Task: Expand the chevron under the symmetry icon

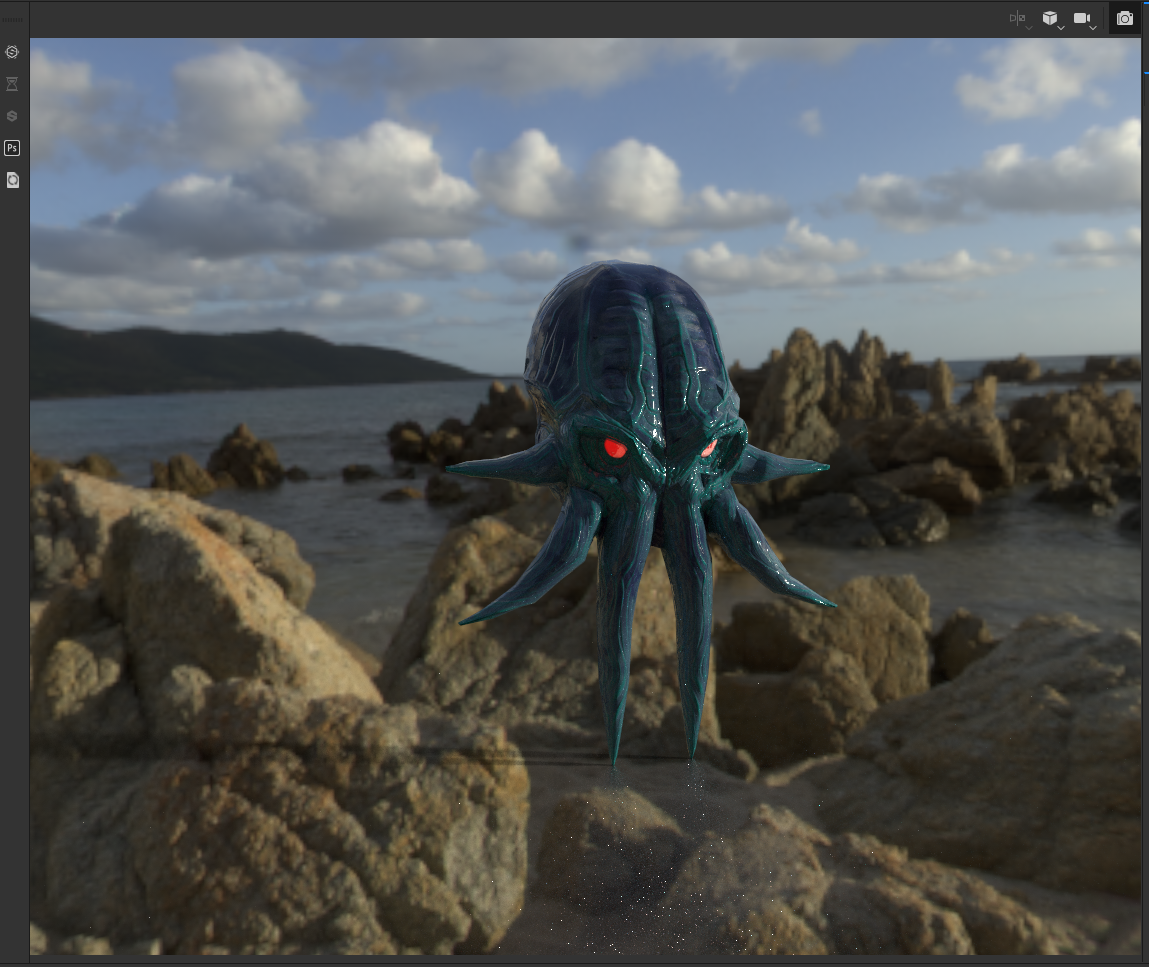Action: [1029, 28]
